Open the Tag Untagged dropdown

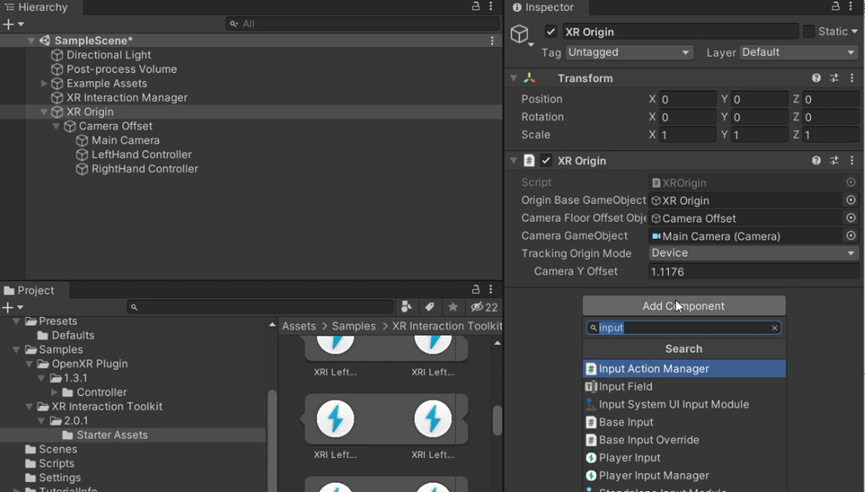coord(629,52)
